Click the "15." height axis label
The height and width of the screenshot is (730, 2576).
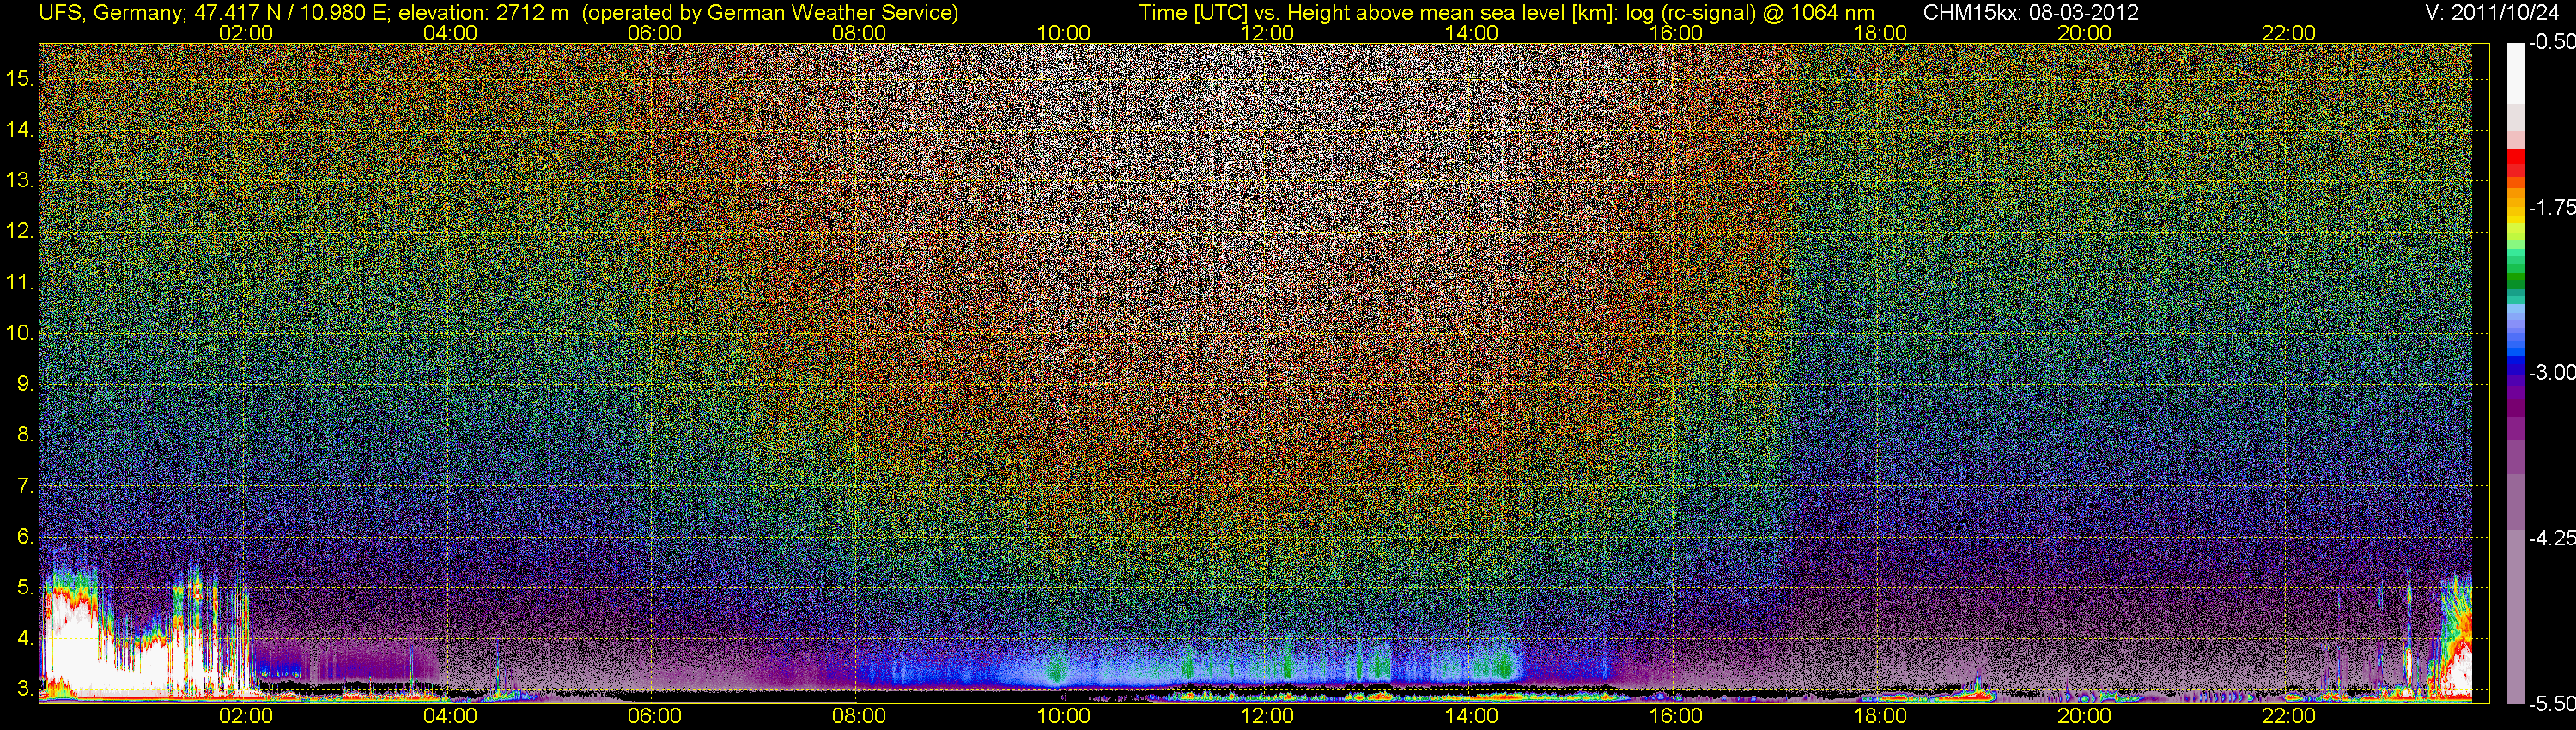(20, 79)
